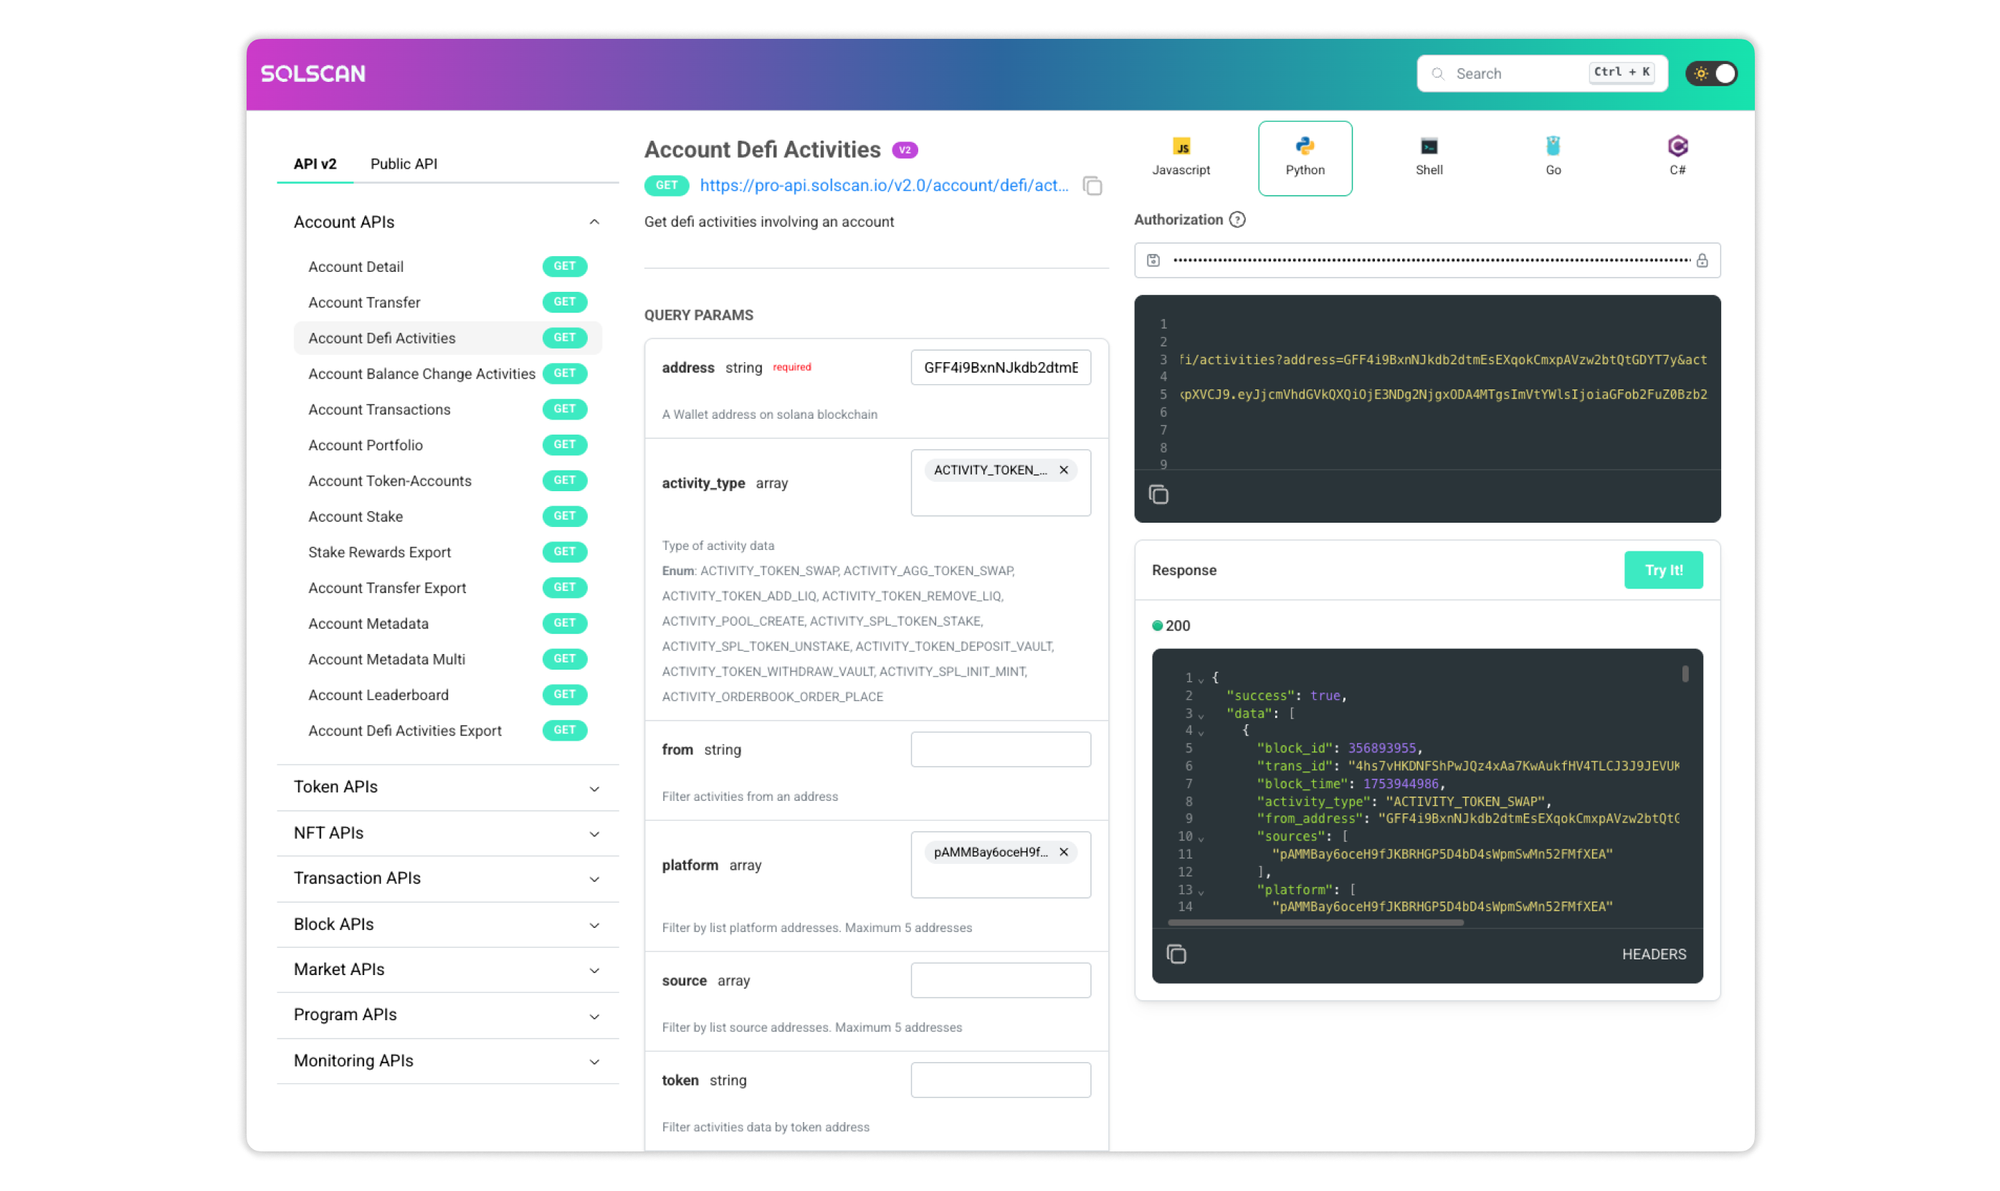
Task: Switch to the Public API tab
Action: 403,163
